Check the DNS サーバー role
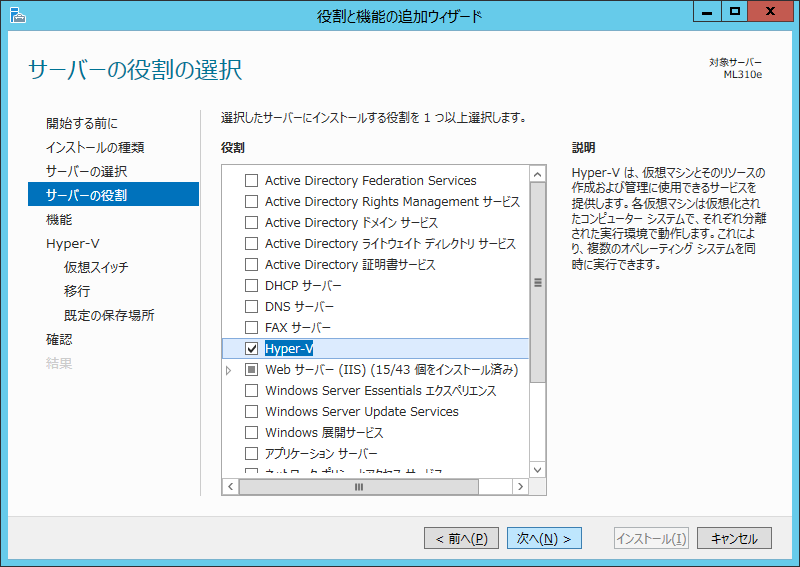Screen dimensions: 800x567 (x=251, y=306)
